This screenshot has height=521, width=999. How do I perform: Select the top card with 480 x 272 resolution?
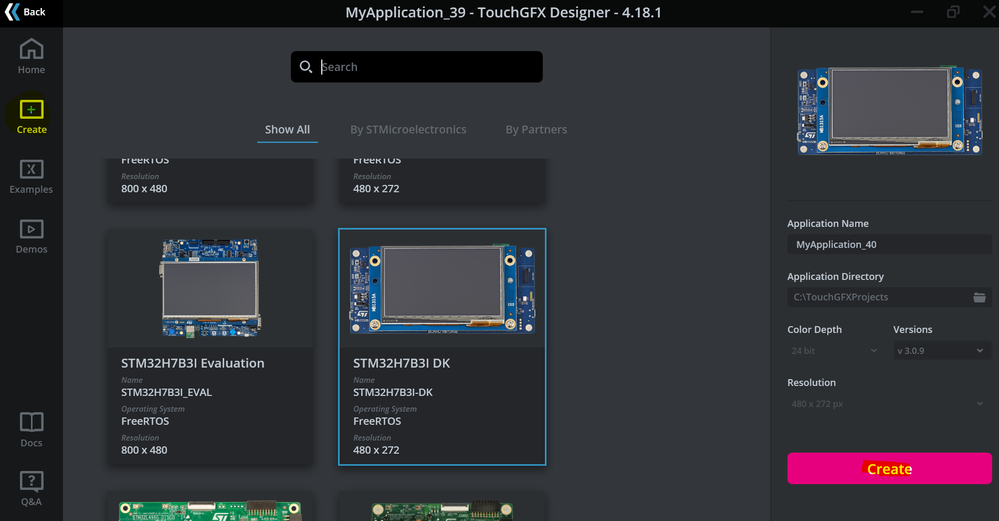[442, 181]
